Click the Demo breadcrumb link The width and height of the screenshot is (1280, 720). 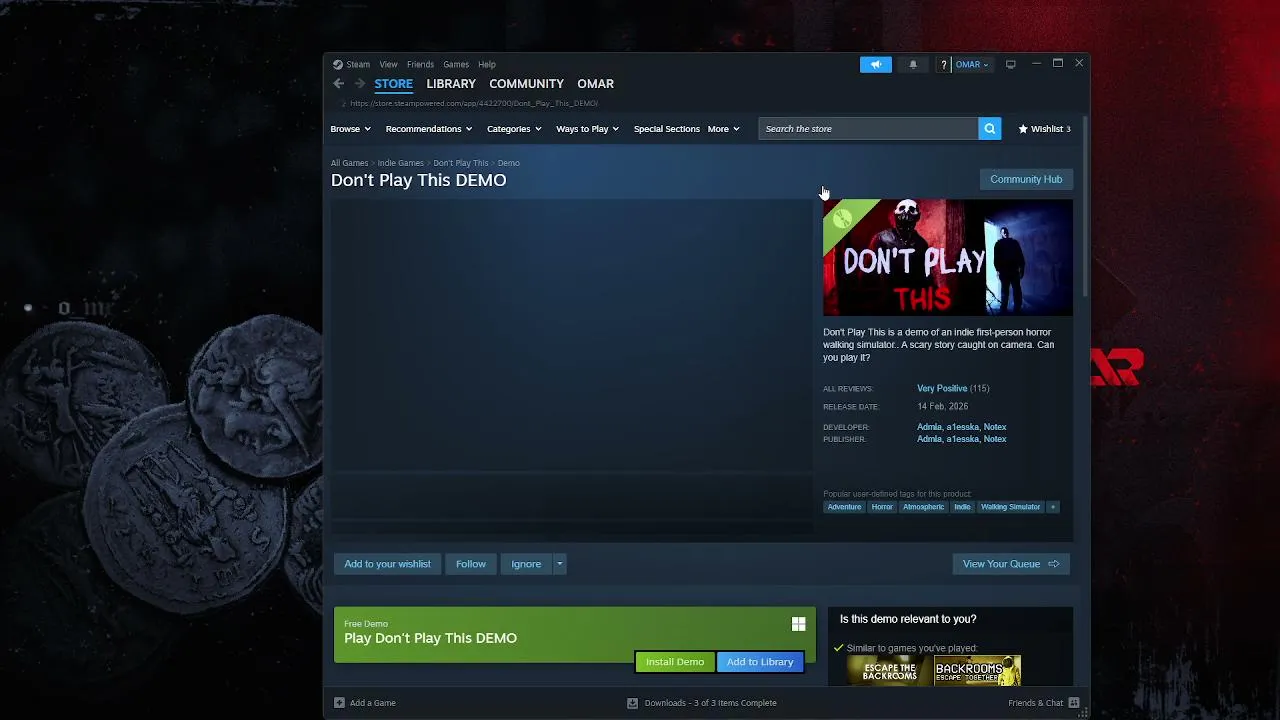509,163
